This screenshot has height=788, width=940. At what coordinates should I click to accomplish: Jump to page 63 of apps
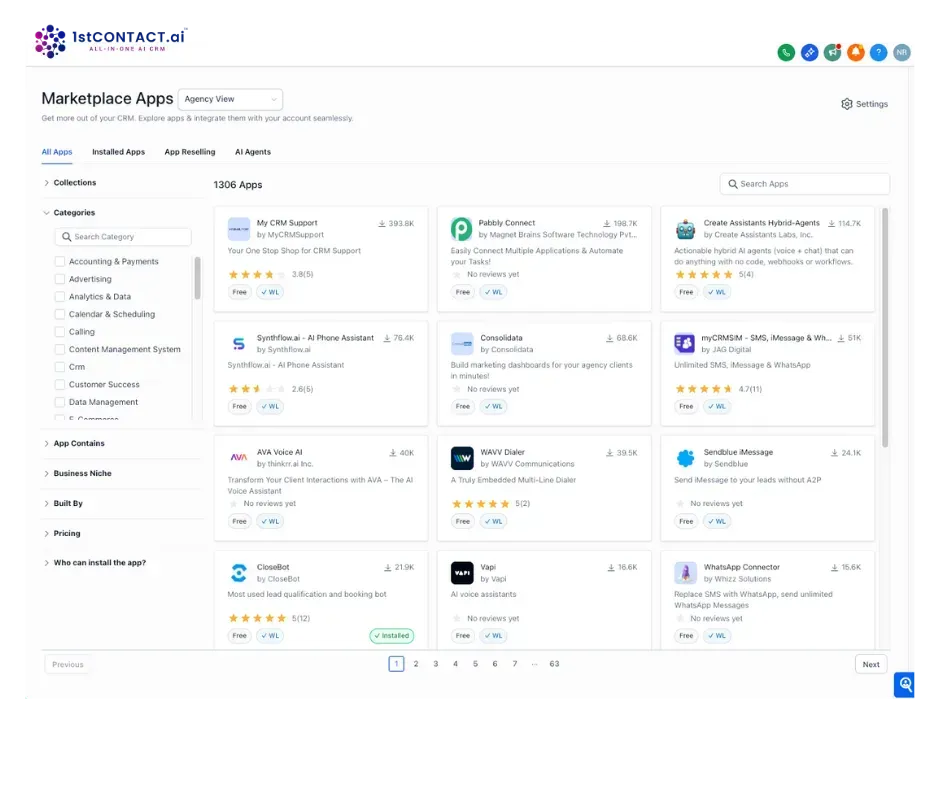pyautogui.click(x=554, y=664)
